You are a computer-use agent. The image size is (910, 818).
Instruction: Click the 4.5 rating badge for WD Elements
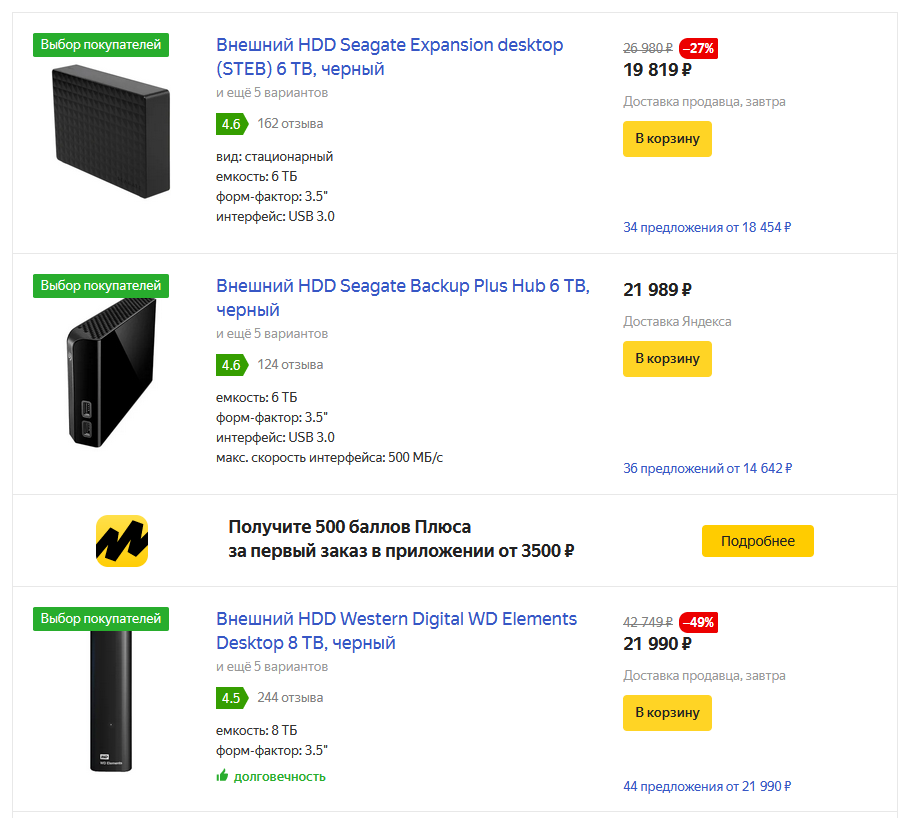[x=230, y=698]
